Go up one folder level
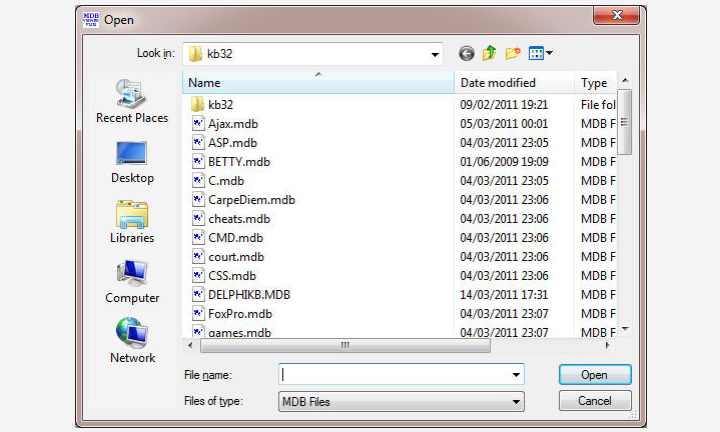The height and width of the screenshot is (432, 720). 490,53
